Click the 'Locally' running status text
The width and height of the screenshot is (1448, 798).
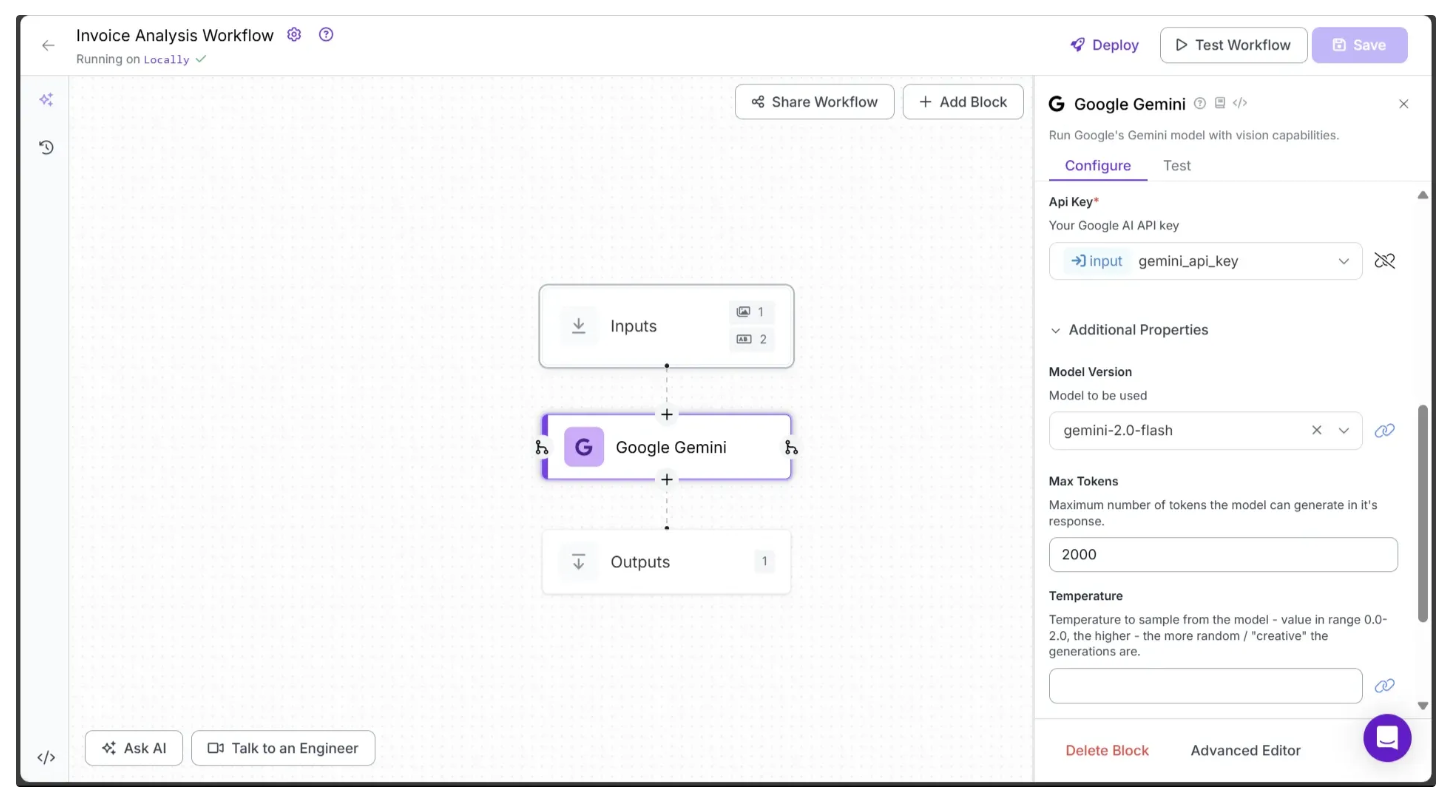[166, 60]
